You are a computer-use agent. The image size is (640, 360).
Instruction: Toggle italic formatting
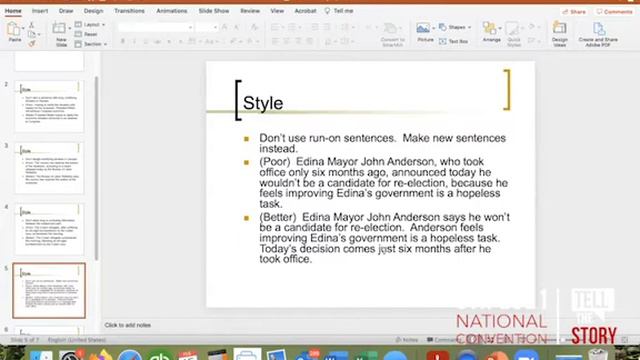tap(134, 41)
